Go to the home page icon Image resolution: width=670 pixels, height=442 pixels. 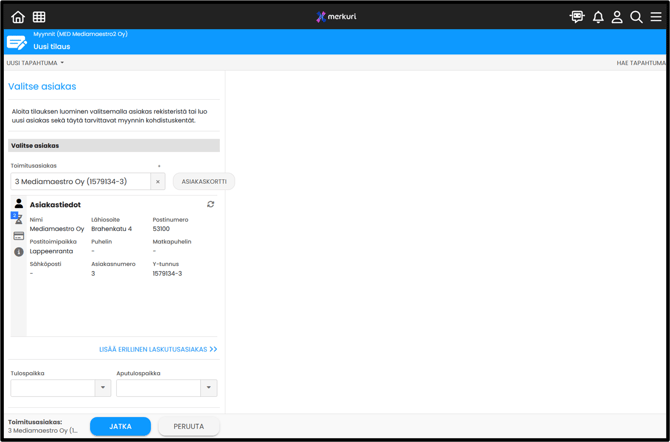tap(18, 17)
